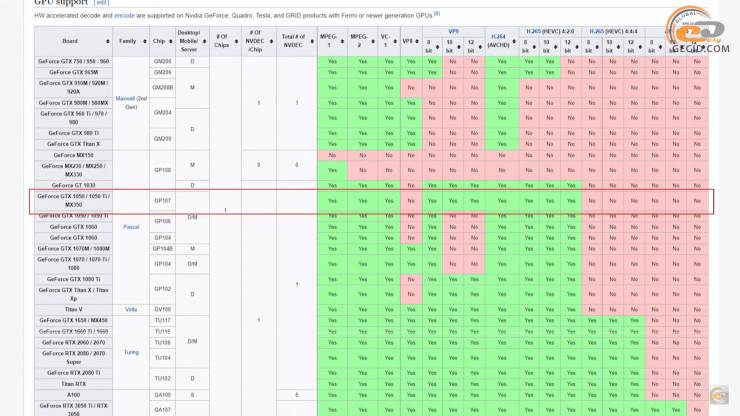Sort the VP8 column with its arrows
Image resolution: width=740 pixels, height=416 pixels.
click(x=417, y=42)
